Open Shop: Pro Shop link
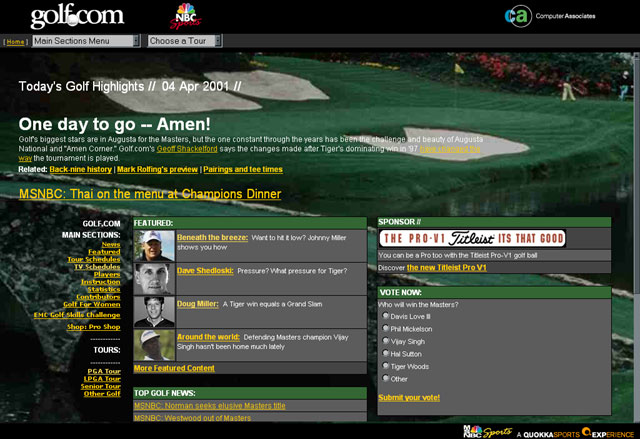This screenshot has width=640, height=439. (93, 326)
